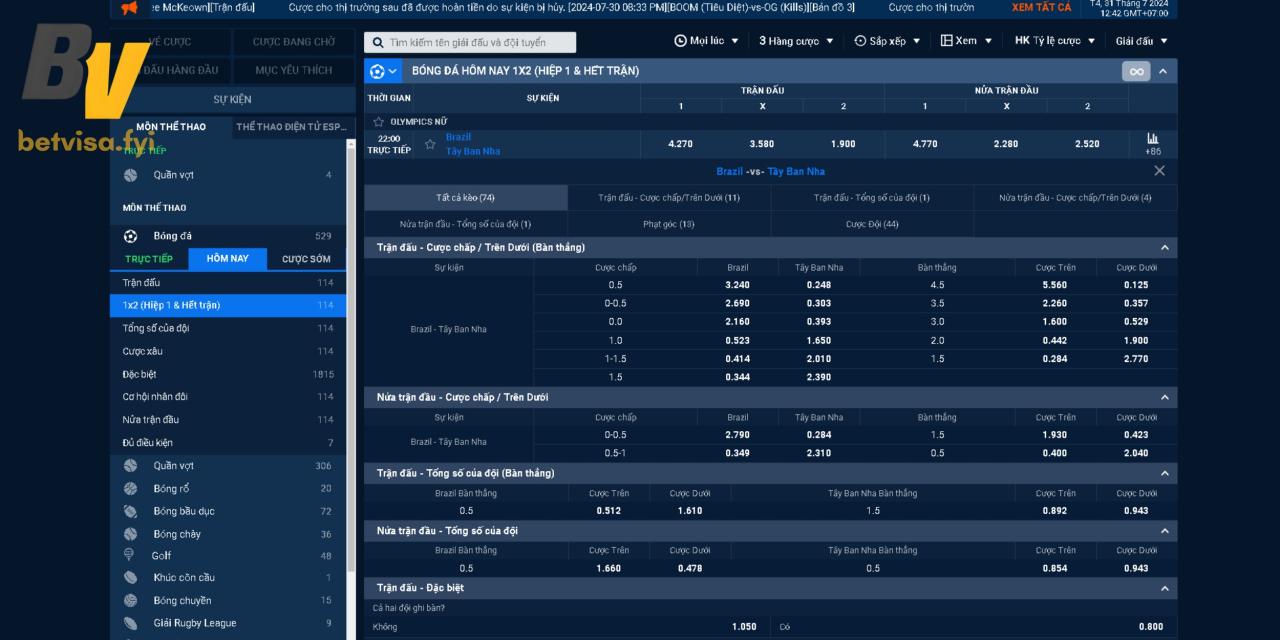Click the Bóng chuyền volleyball icon
1280x640 pixels.
(130, 600)
